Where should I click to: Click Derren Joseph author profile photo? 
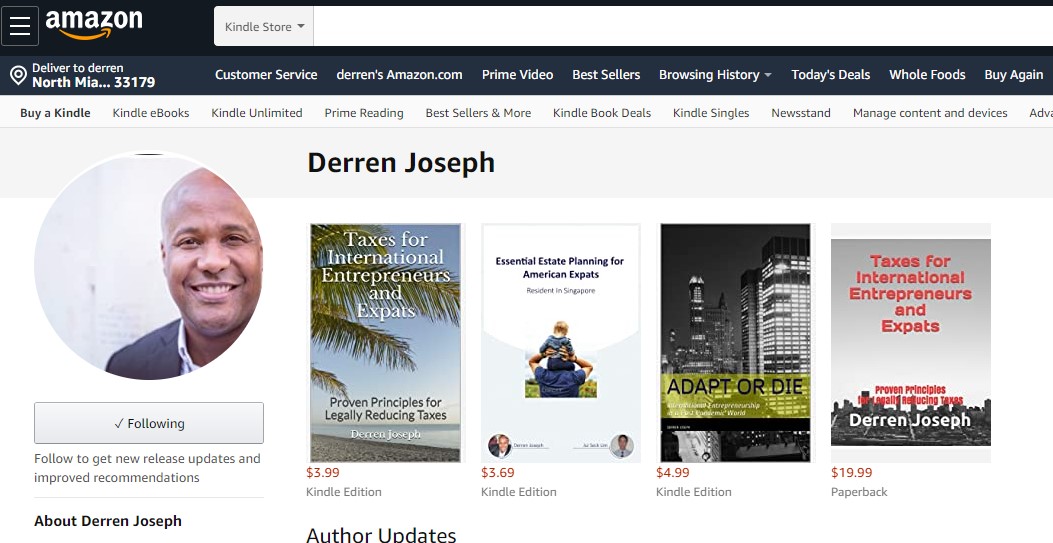(148, 266)
